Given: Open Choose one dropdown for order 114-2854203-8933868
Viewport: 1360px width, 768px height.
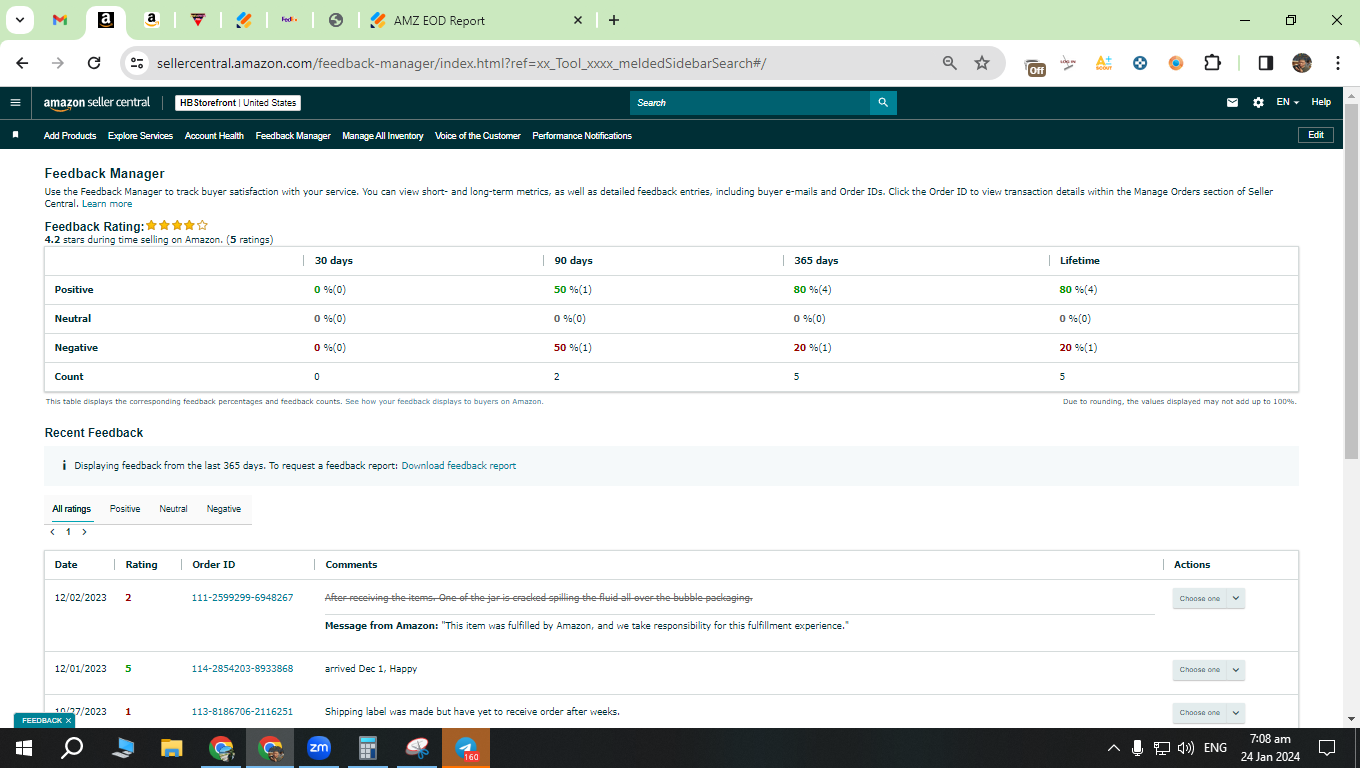Looking at the screenshot, I should (1208, 670).
